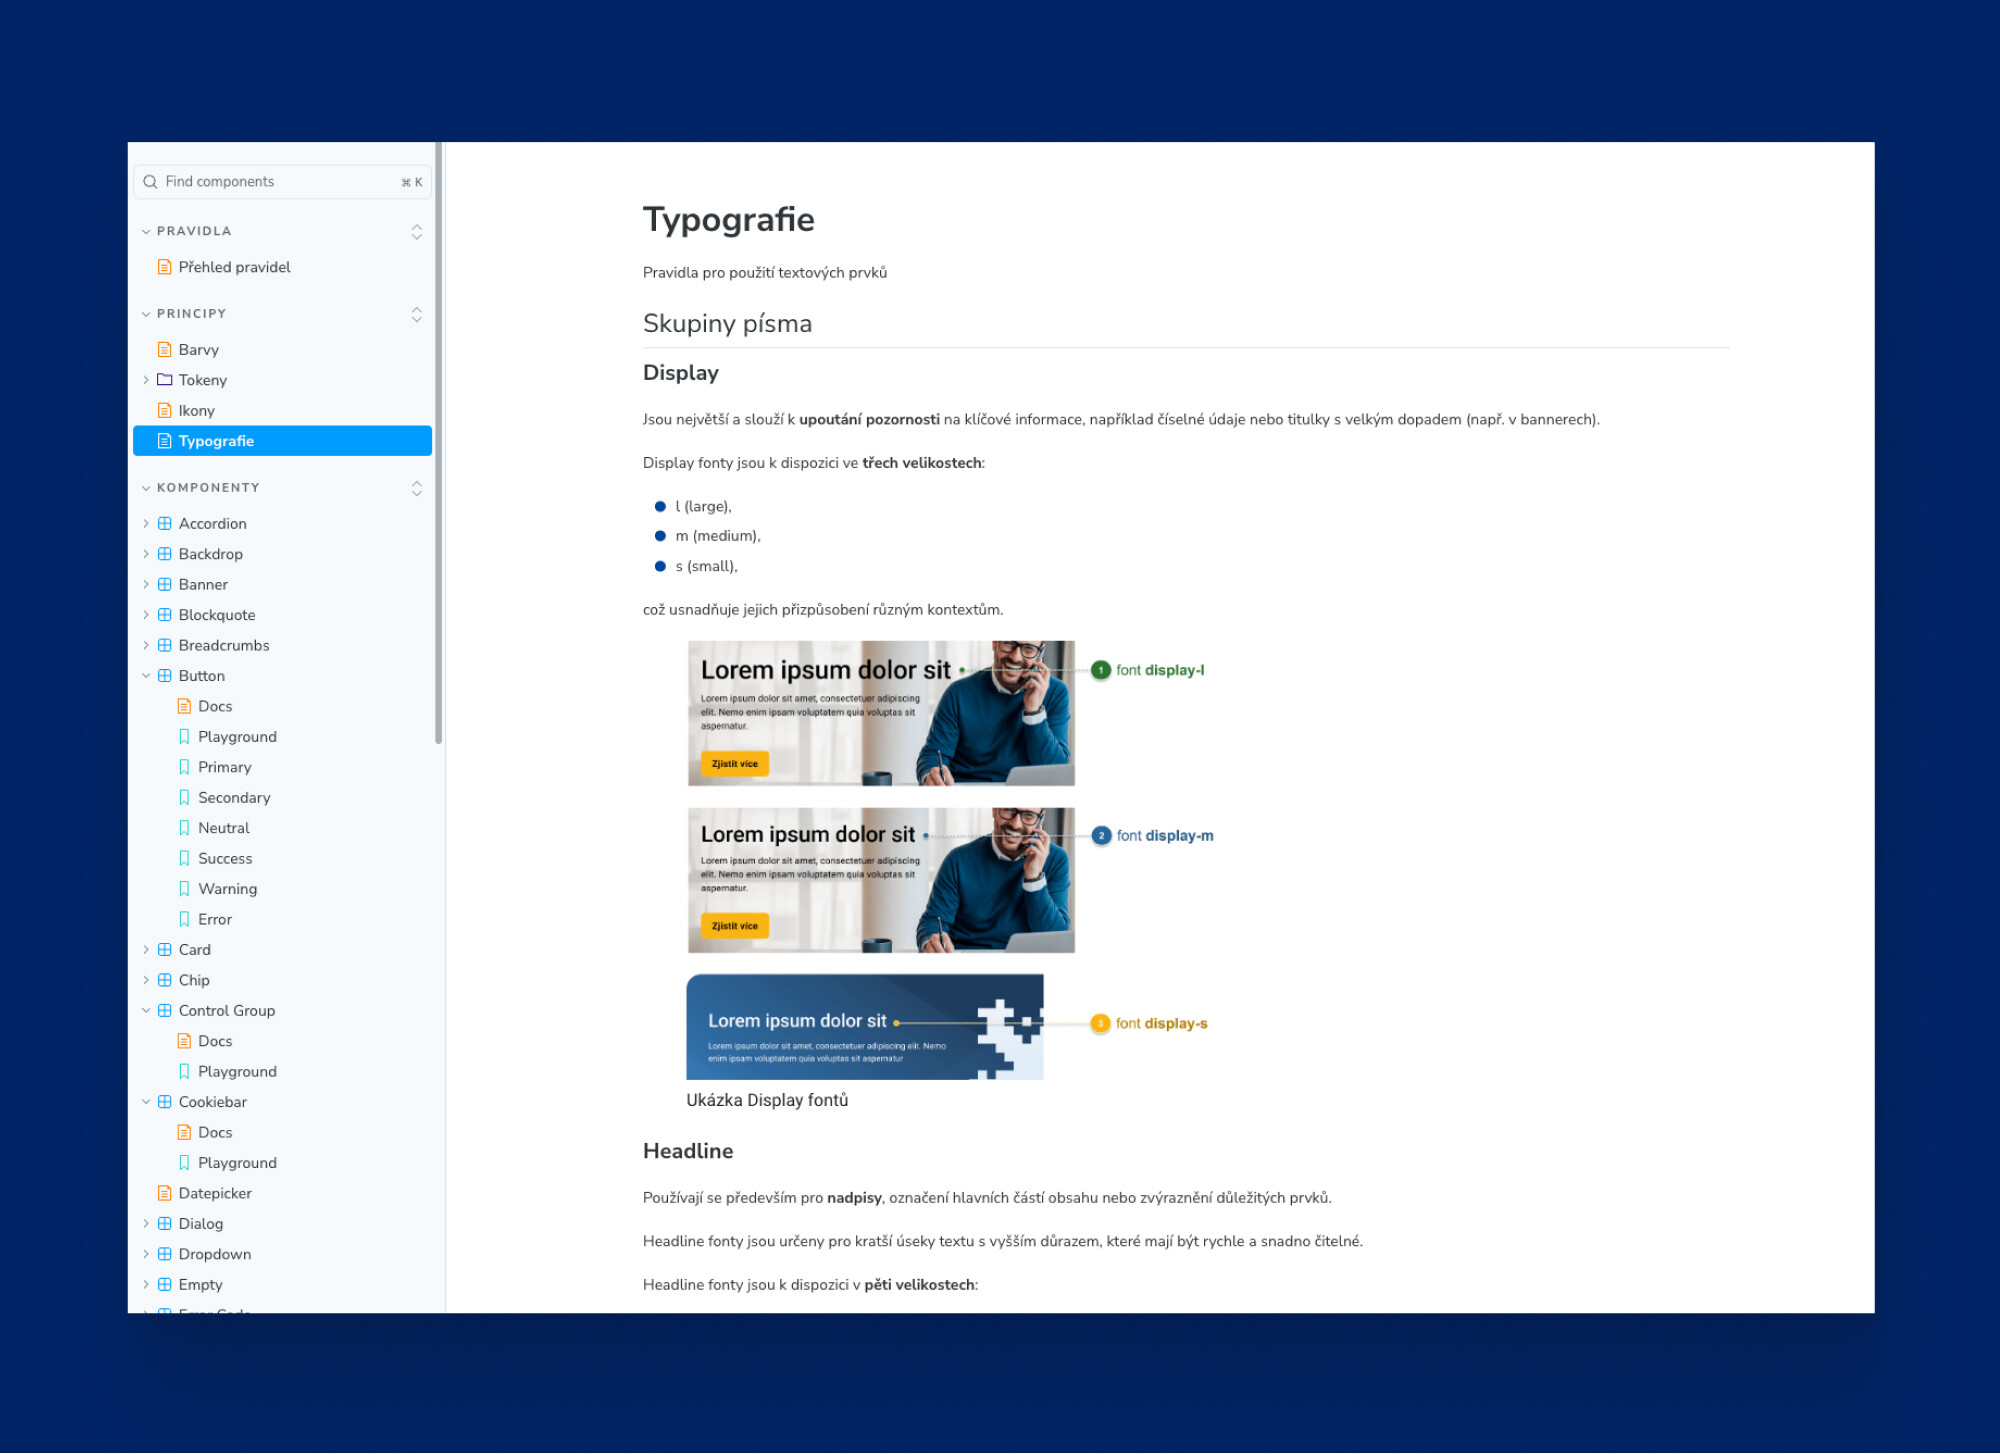Expand the Tokeny folder chevron
Image resolution: width=2000 pixels, height=1454 pixels.
pyautogui.click(x=146, y=380)
